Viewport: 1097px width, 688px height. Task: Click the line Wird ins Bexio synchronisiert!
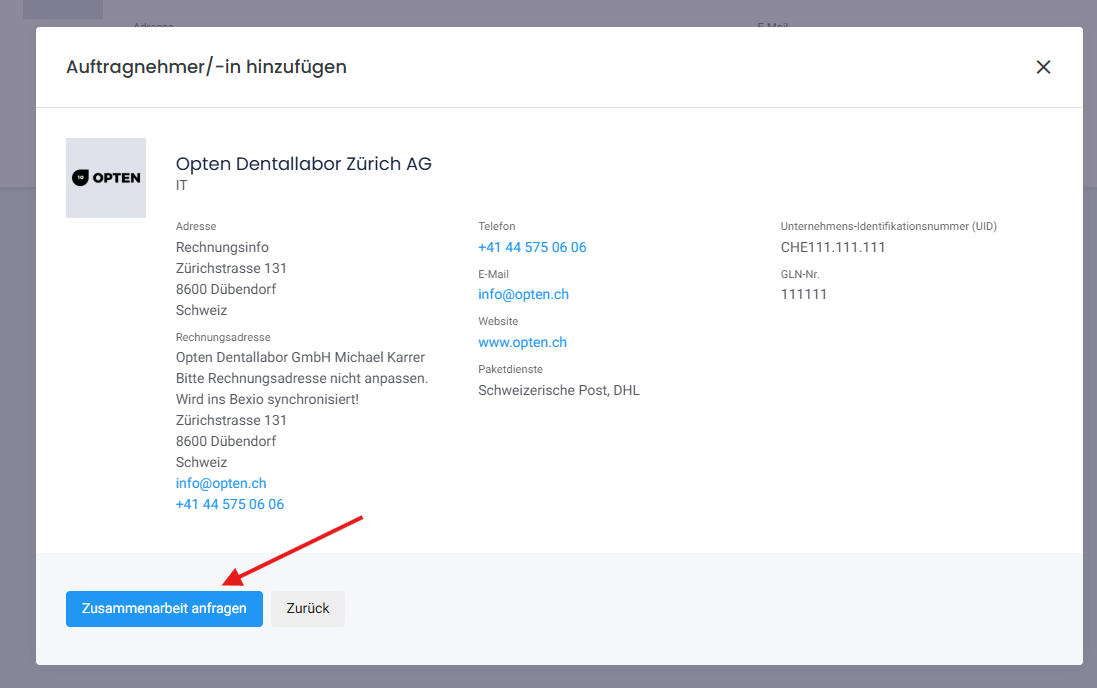coord(267,399)
